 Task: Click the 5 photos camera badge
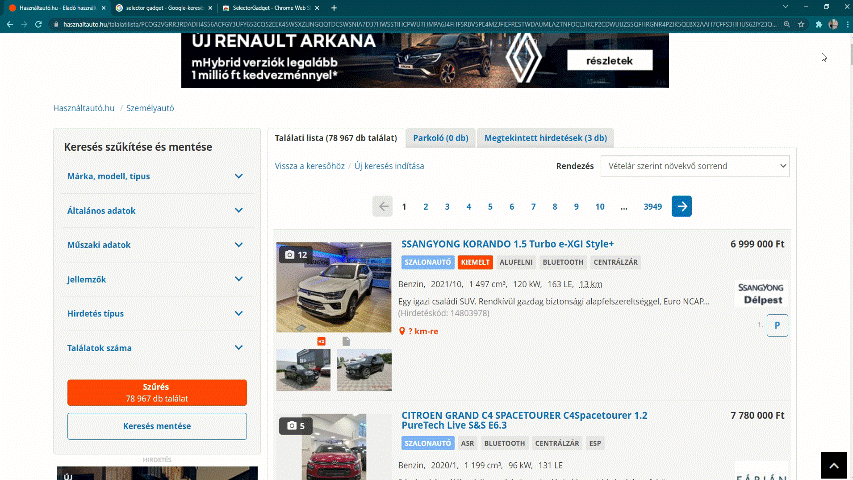[296, 426]
